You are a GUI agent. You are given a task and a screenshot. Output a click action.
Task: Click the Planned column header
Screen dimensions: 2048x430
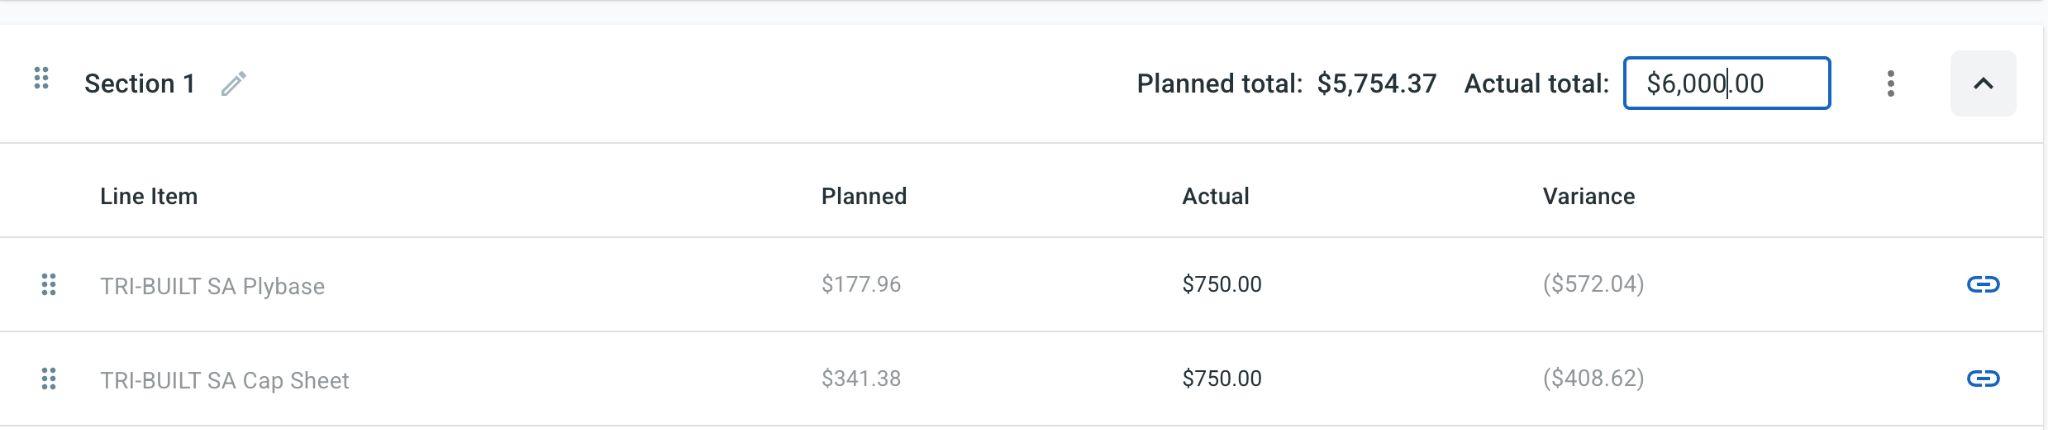pos(864,196)
